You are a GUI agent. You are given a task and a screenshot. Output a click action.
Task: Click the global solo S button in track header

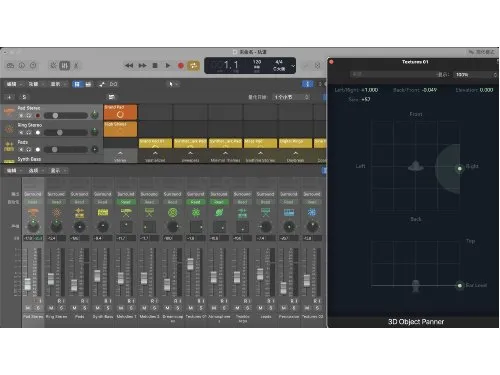tap(24, 97)
